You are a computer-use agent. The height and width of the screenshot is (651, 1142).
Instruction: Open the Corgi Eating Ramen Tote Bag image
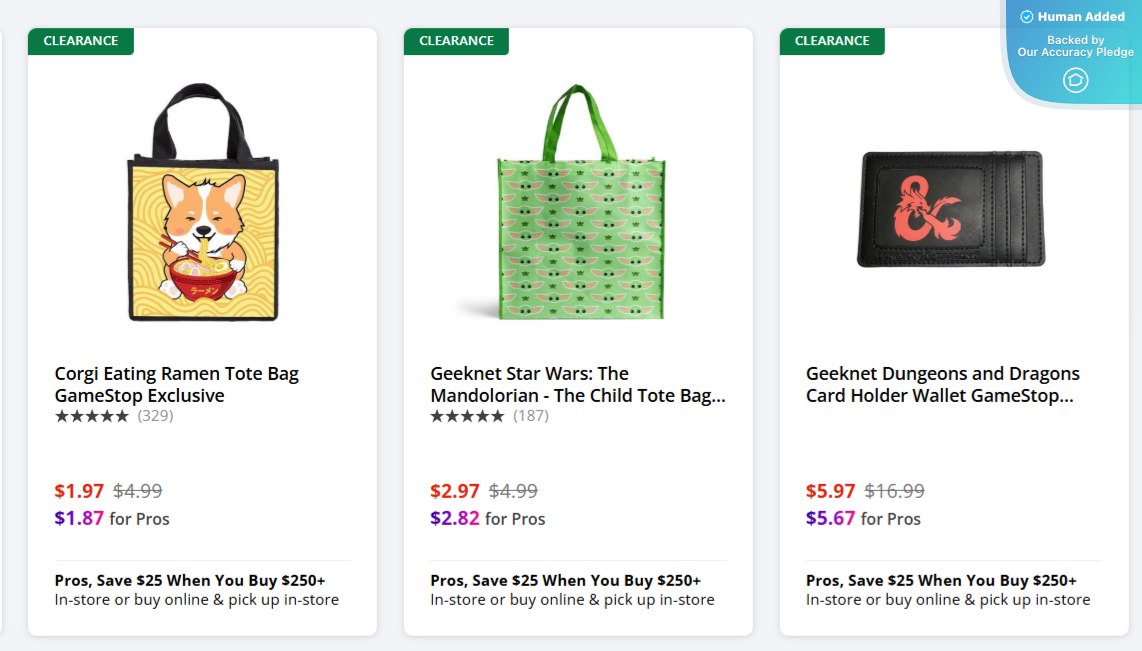click(x=202, y=204)
